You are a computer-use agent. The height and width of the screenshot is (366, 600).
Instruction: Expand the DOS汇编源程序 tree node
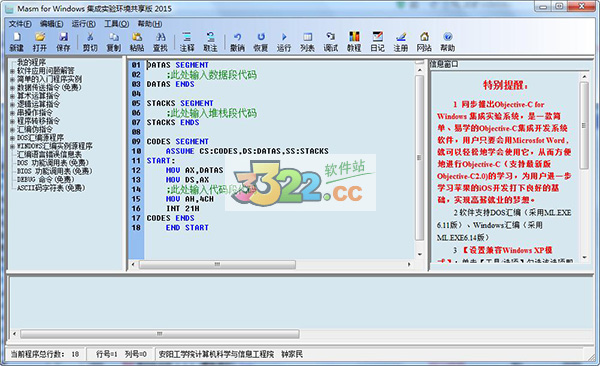12,138
